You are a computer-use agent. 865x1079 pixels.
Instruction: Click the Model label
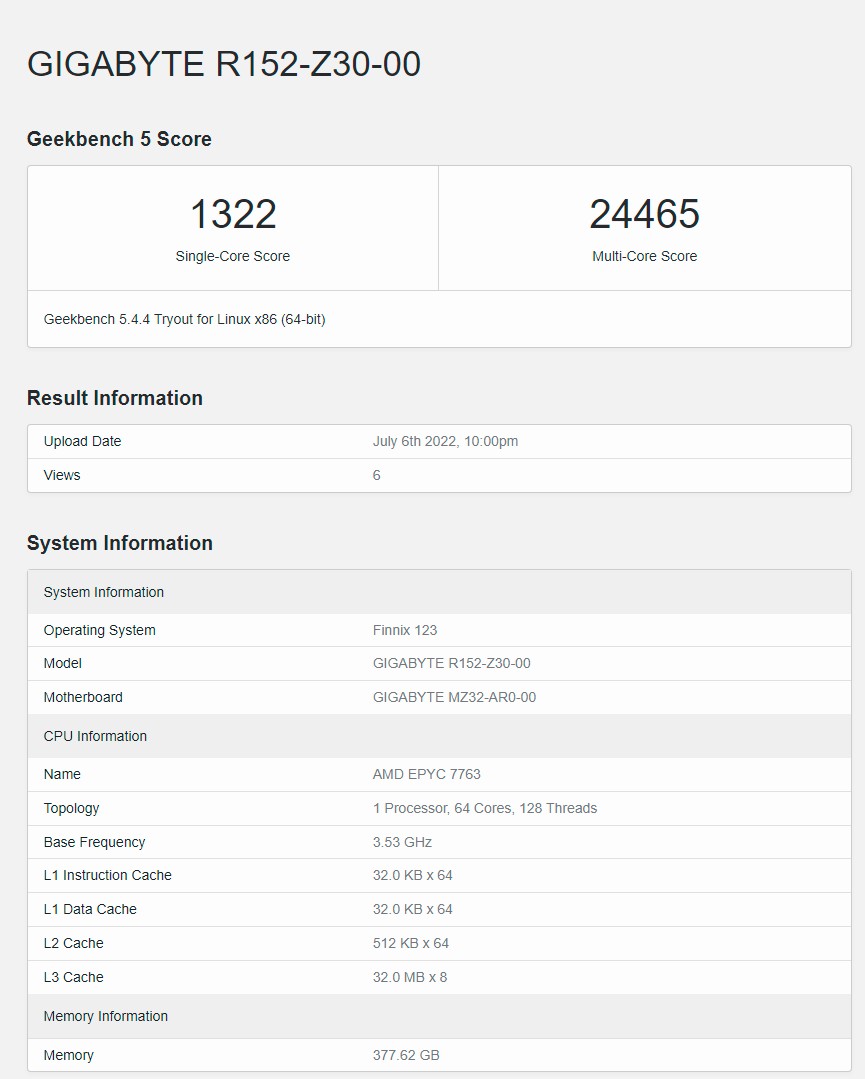(63, 663)
